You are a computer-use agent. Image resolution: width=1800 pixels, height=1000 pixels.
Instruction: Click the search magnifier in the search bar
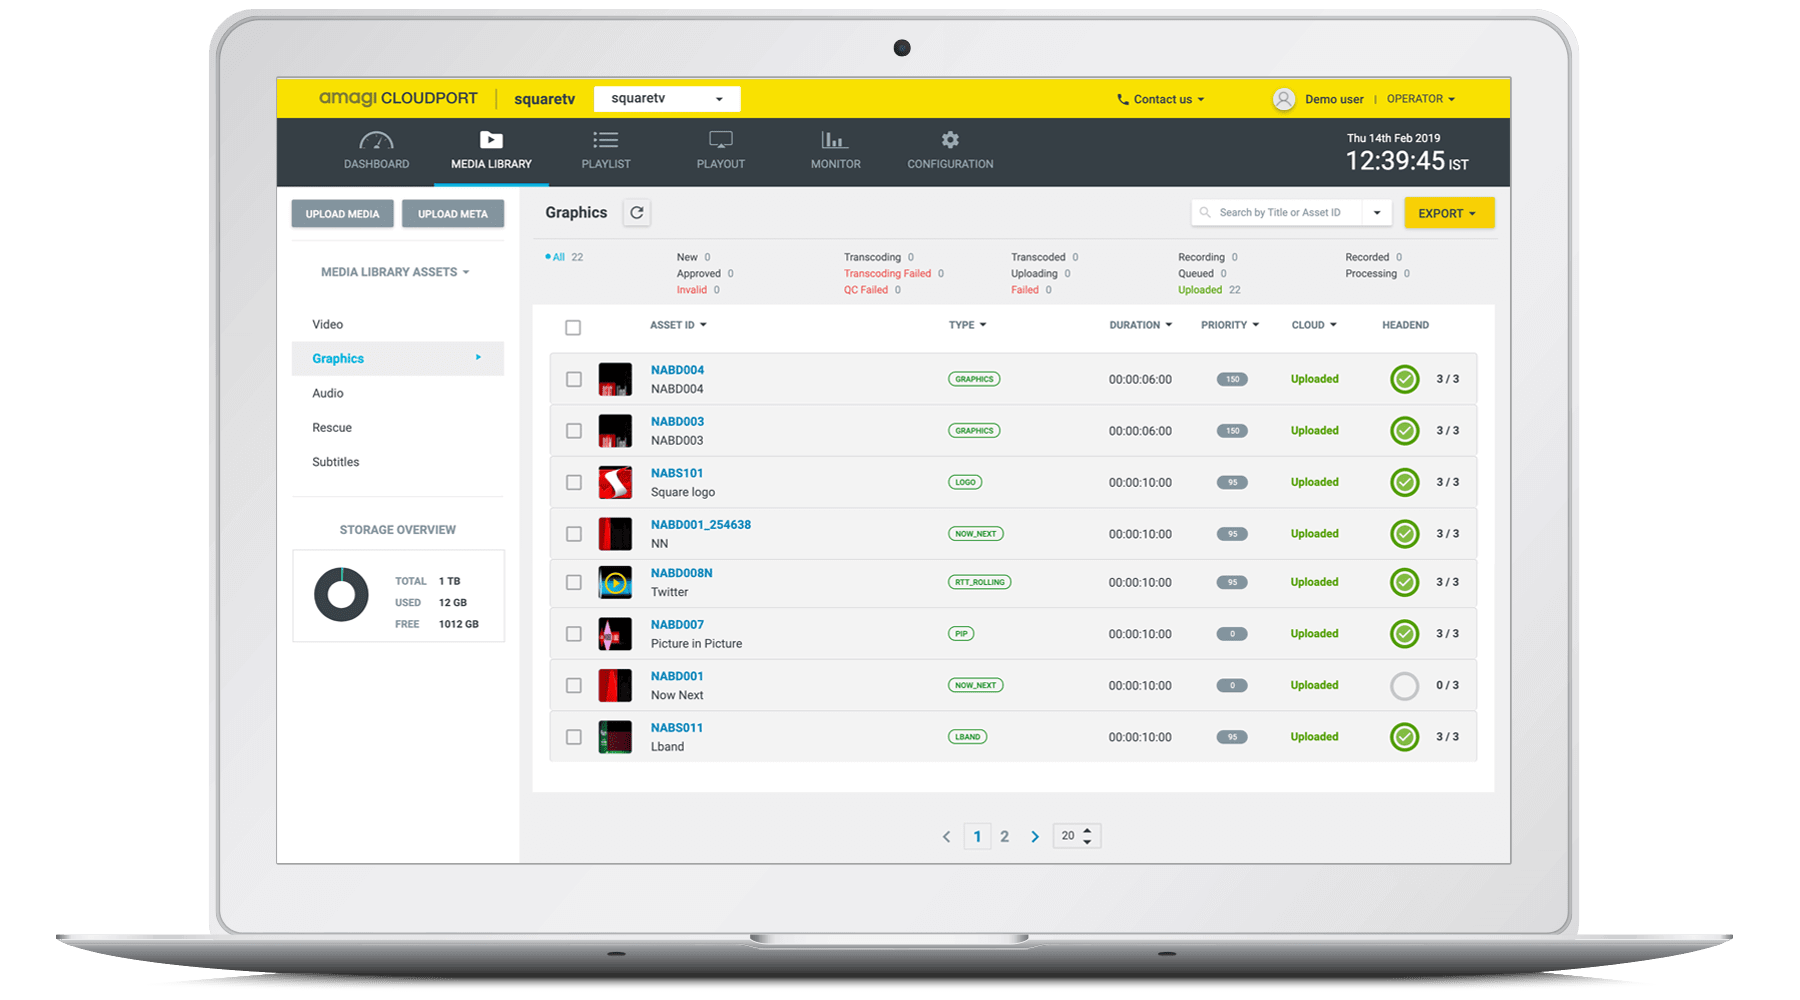coord(1205,212)
